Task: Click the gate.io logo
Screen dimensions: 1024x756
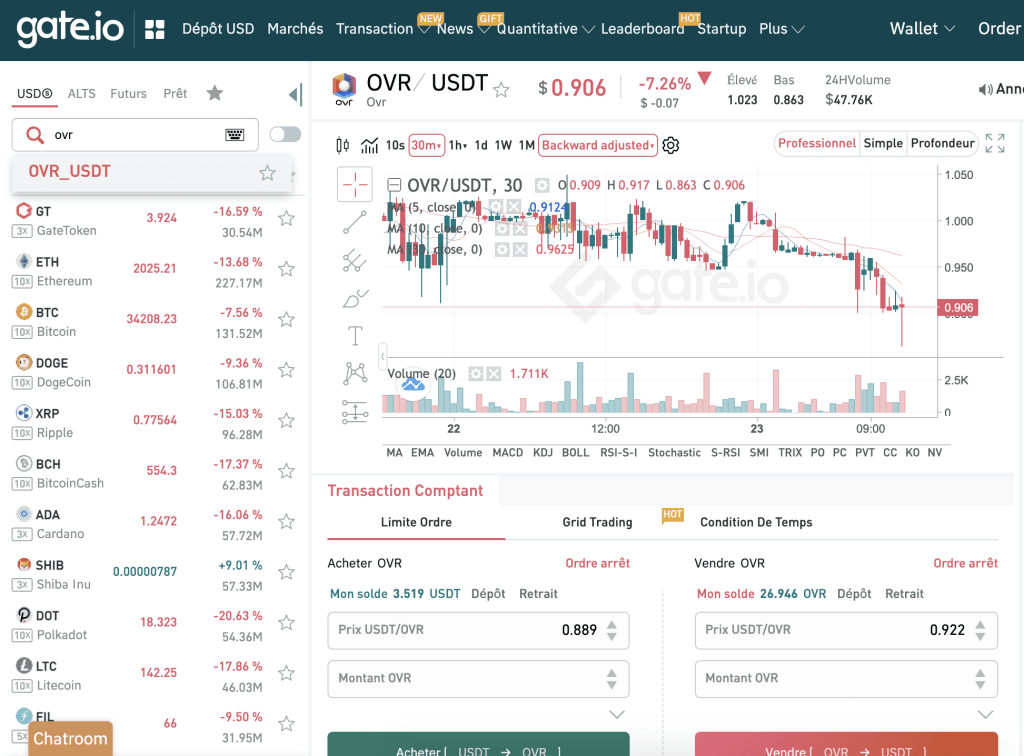Action: pos(70,29)
